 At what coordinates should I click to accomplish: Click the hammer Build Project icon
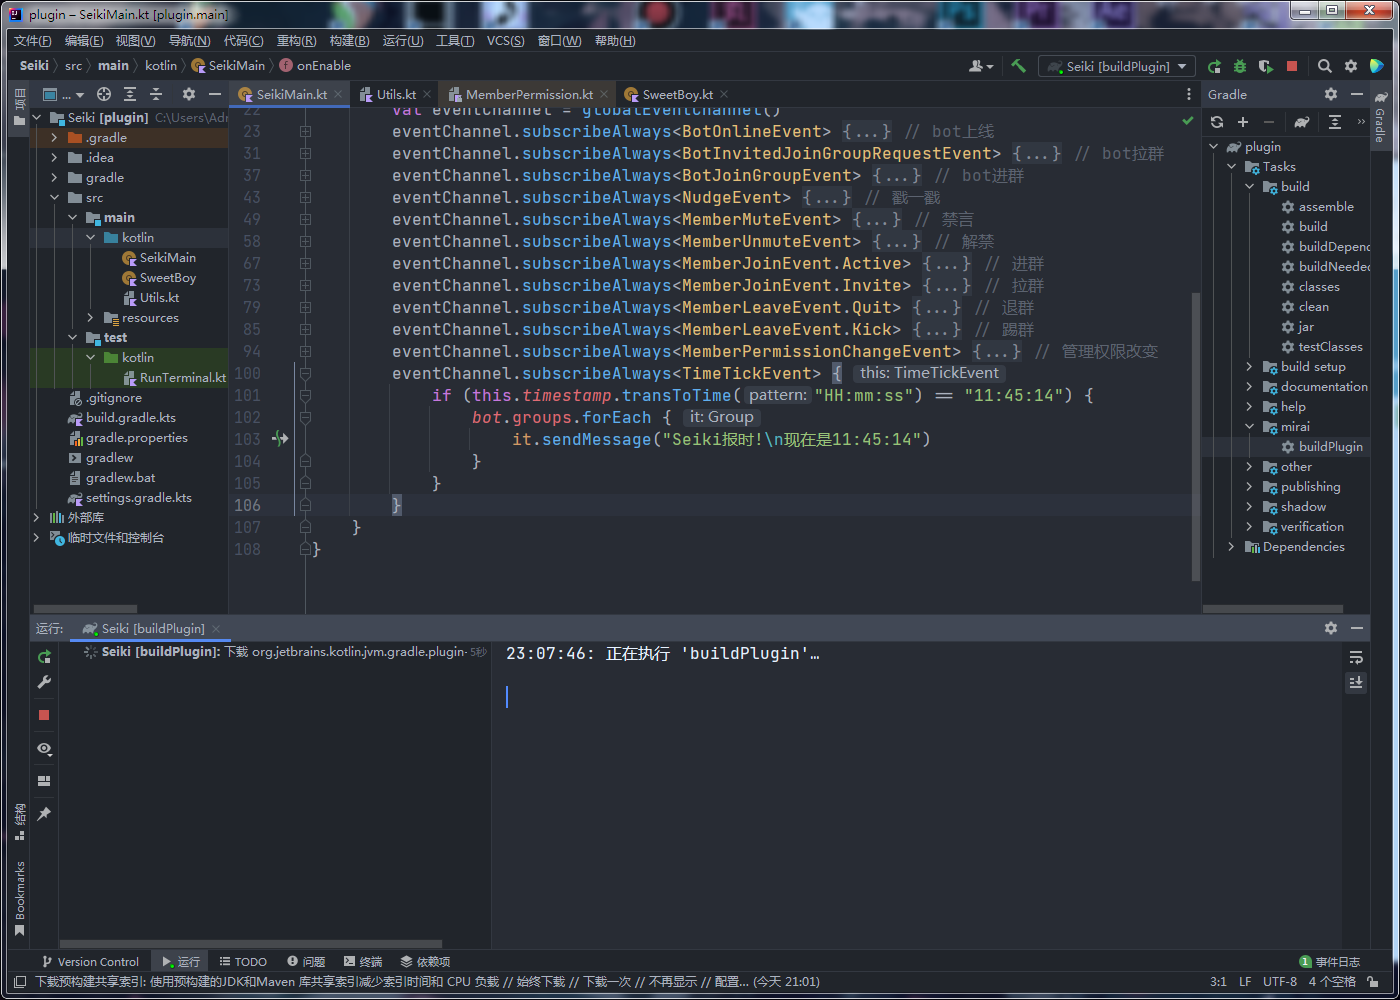coord(1018,66)
